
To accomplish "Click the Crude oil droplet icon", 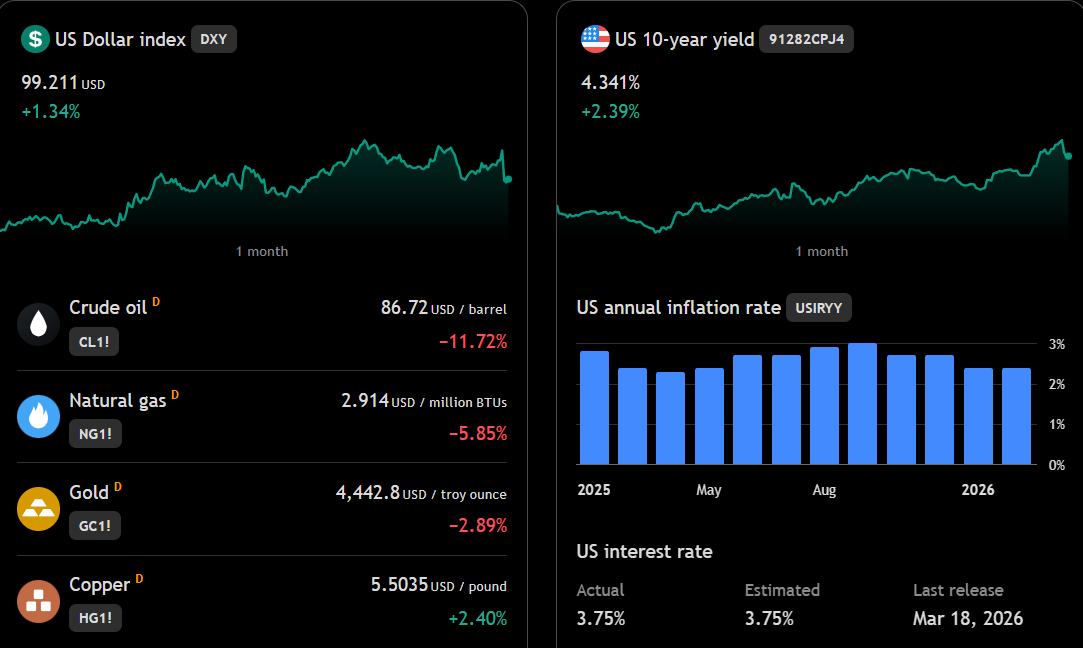I will [x=39, y=324].
